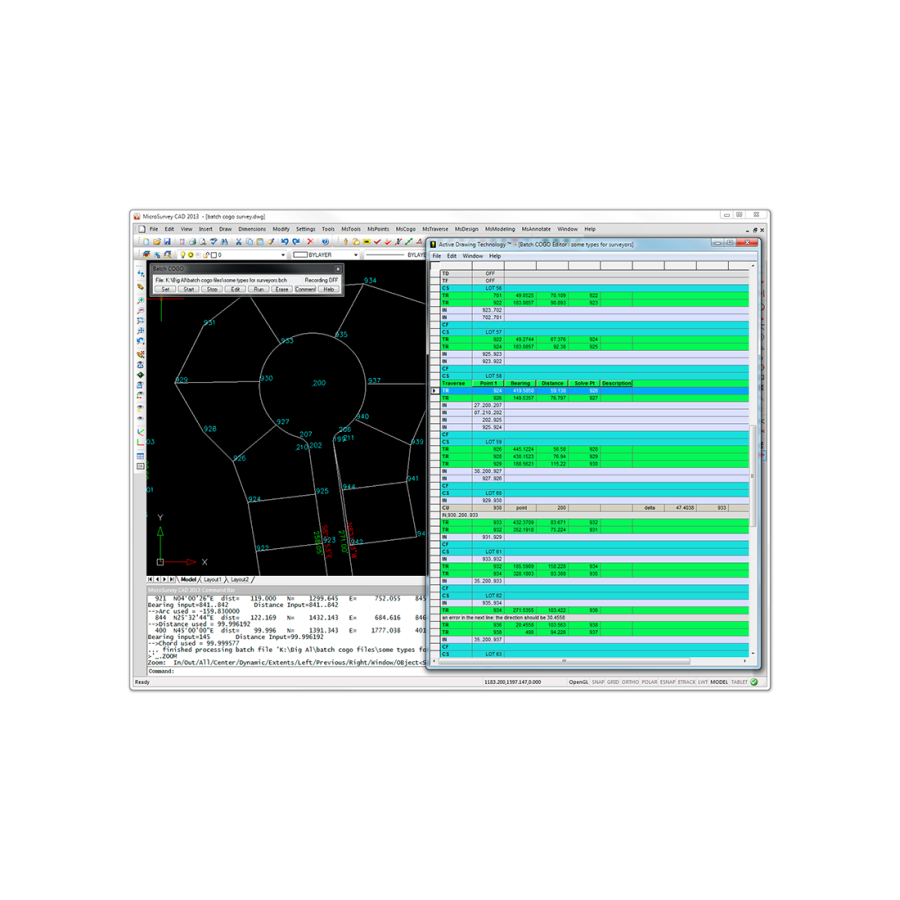This screenshot has height=900, width=900.
Task: Click the Comment button in Batch COGO
Action: [x=305, y=289]
